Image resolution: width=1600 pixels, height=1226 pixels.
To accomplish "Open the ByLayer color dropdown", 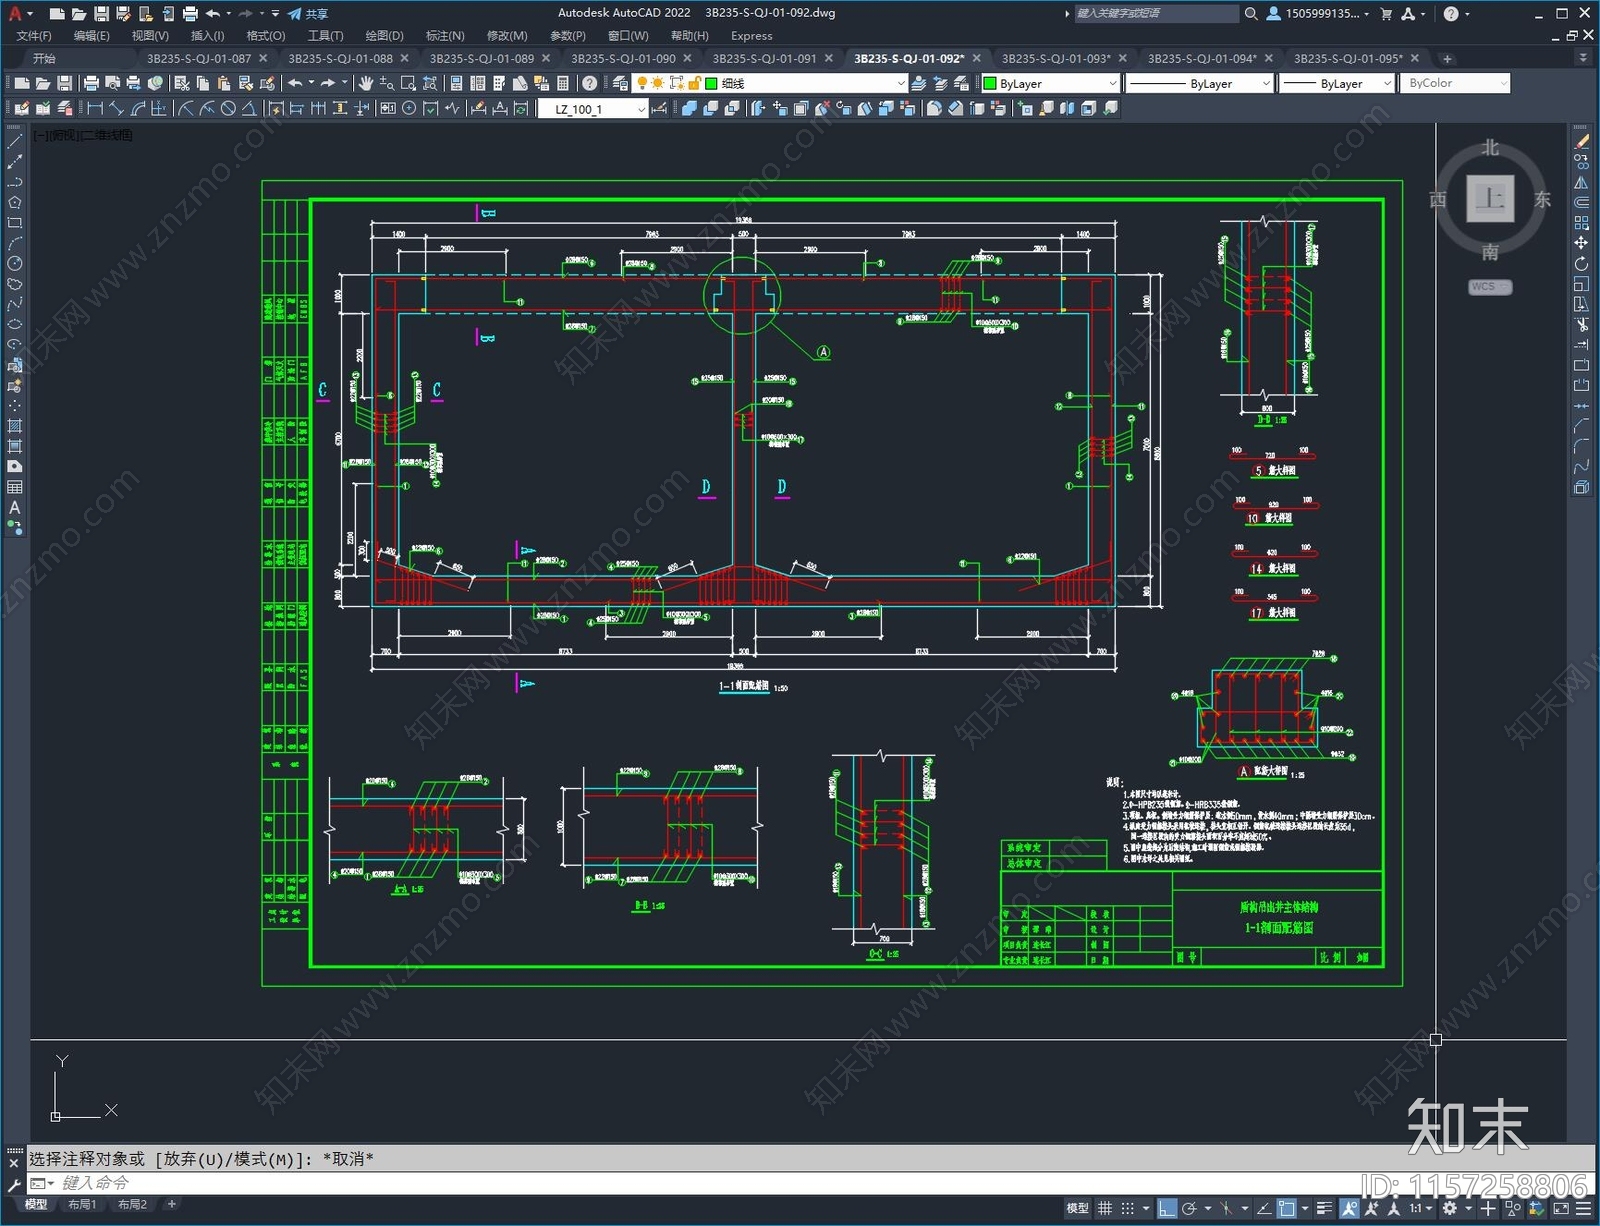I will [1050, 83].
